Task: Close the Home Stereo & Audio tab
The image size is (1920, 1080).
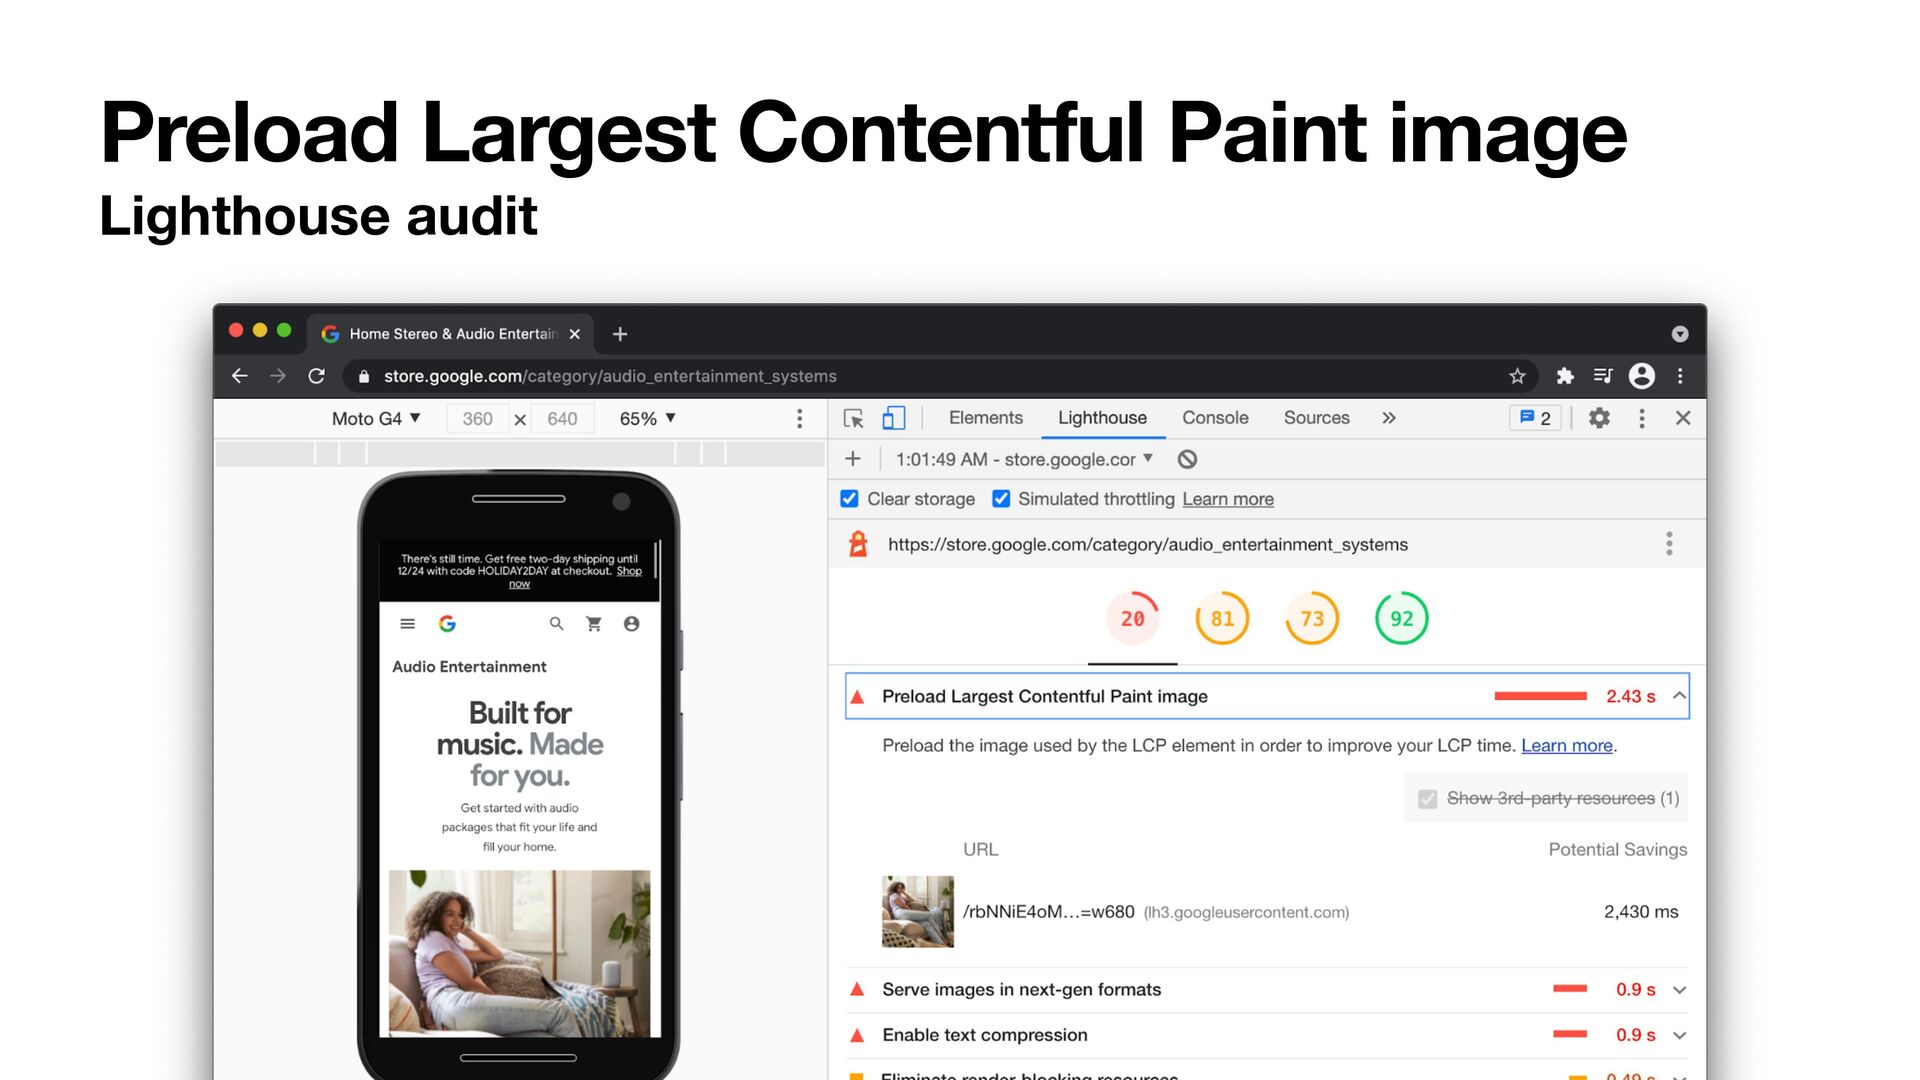Action: (x=575, y=334)
